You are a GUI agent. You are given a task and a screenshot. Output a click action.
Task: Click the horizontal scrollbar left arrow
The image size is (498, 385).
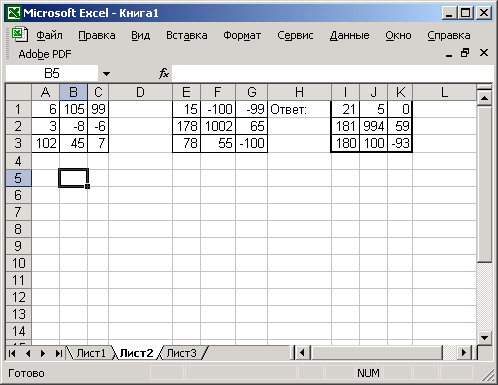[x=302, y=353]
